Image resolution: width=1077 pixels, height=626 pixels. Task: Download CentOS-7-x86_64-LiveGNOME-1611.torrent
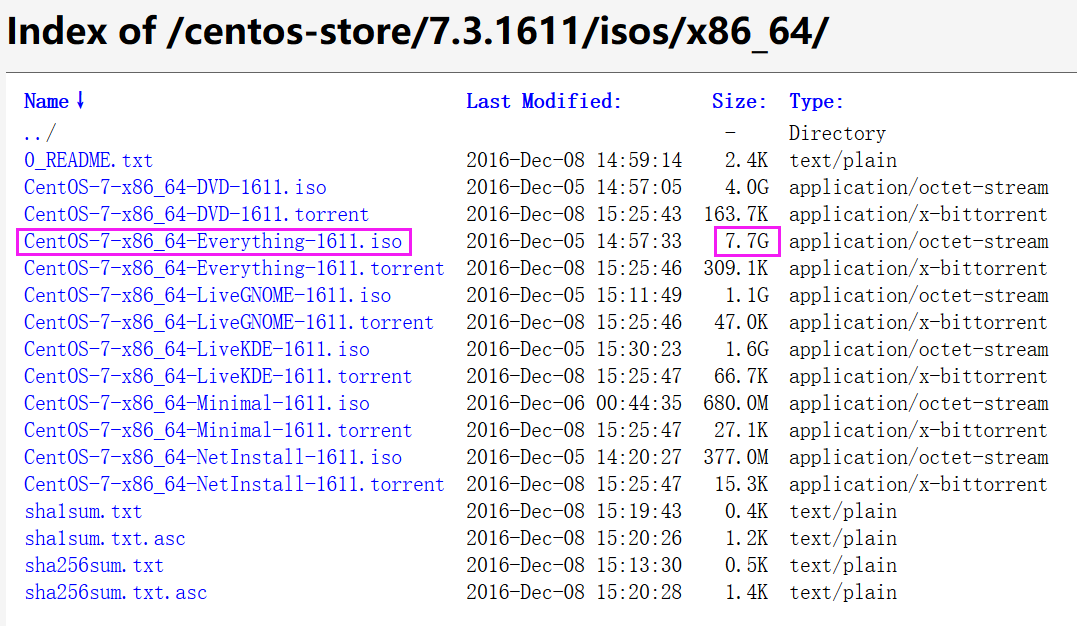click(229, 322)
